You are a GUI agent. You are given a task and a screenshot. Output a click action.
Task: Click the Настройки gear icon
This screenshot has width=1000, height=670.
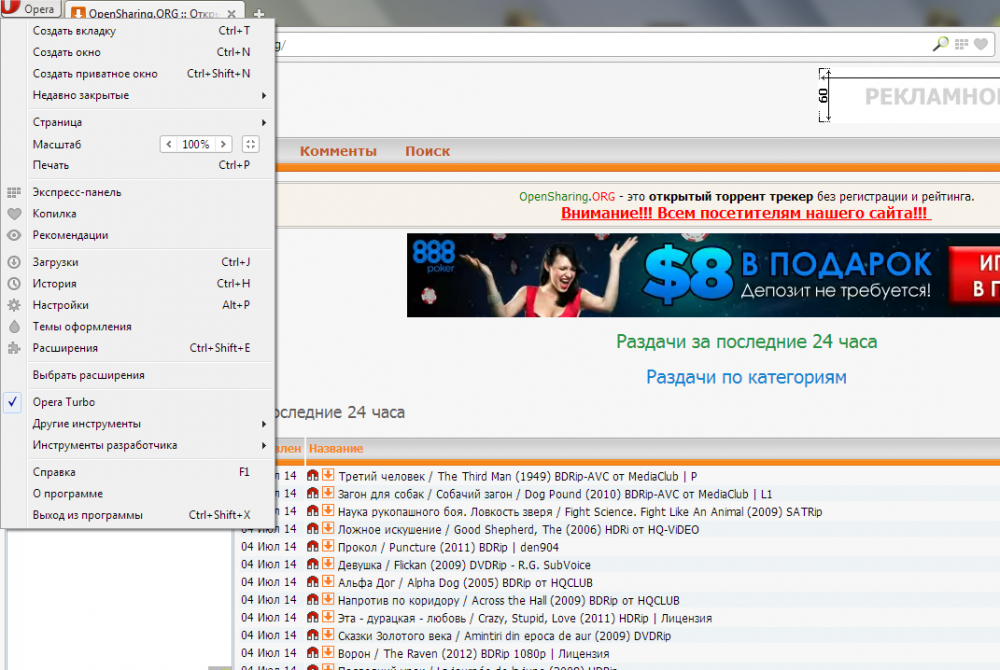[x=14, y=305]
